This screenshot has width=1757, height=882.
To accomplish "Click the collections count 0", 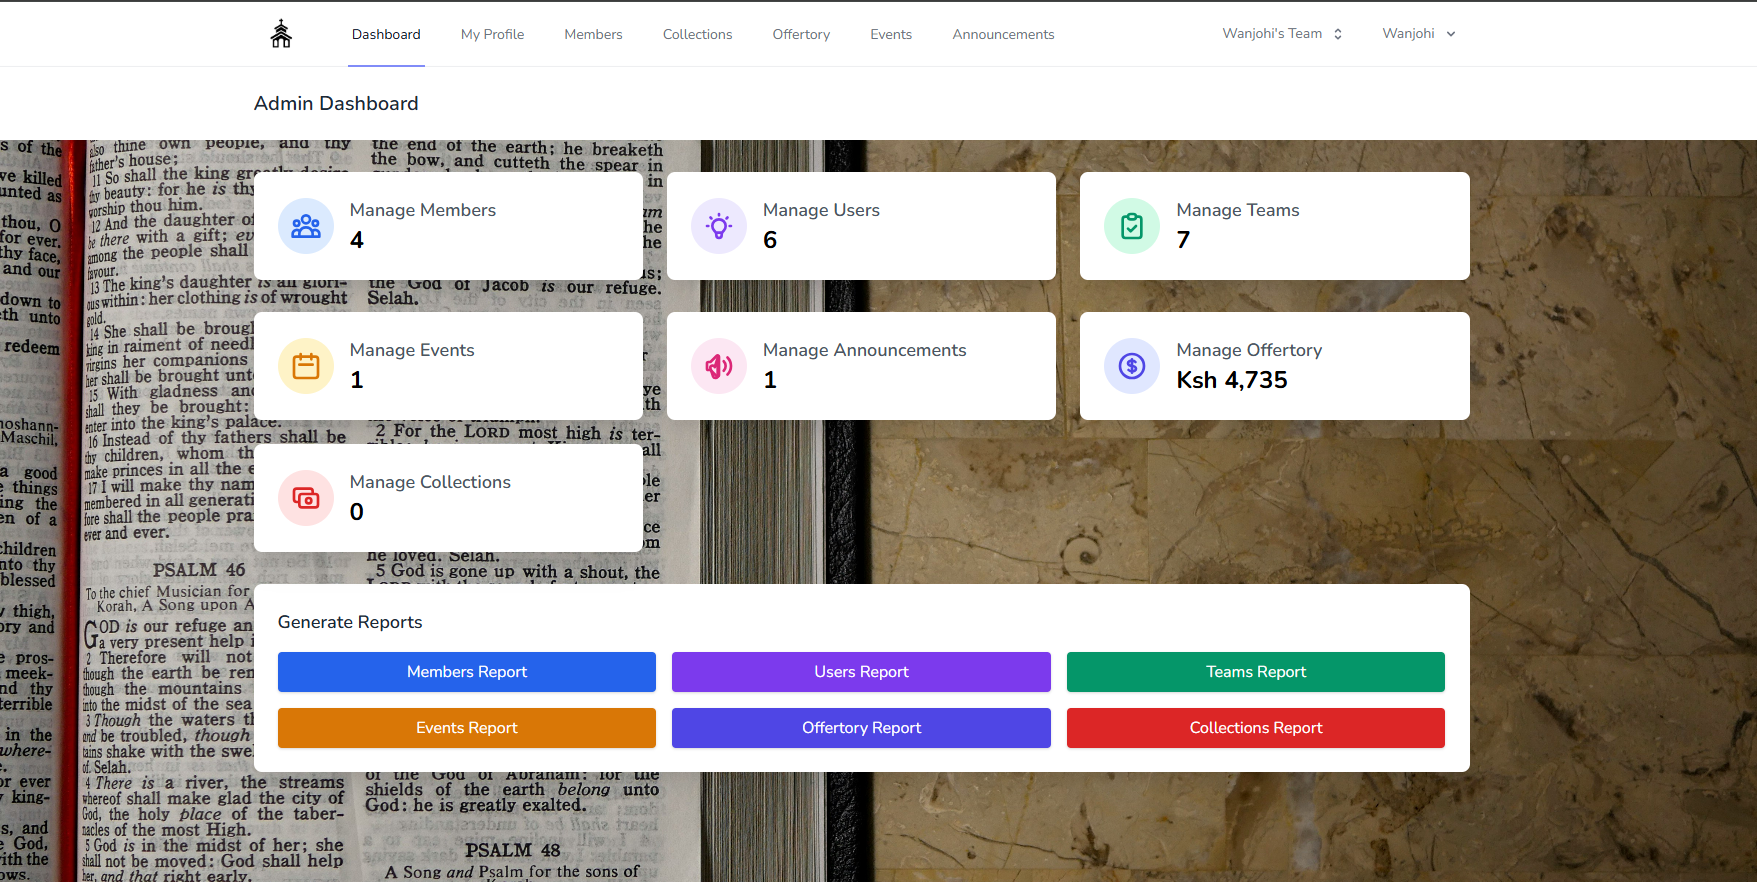I will [x=357, y=512].
